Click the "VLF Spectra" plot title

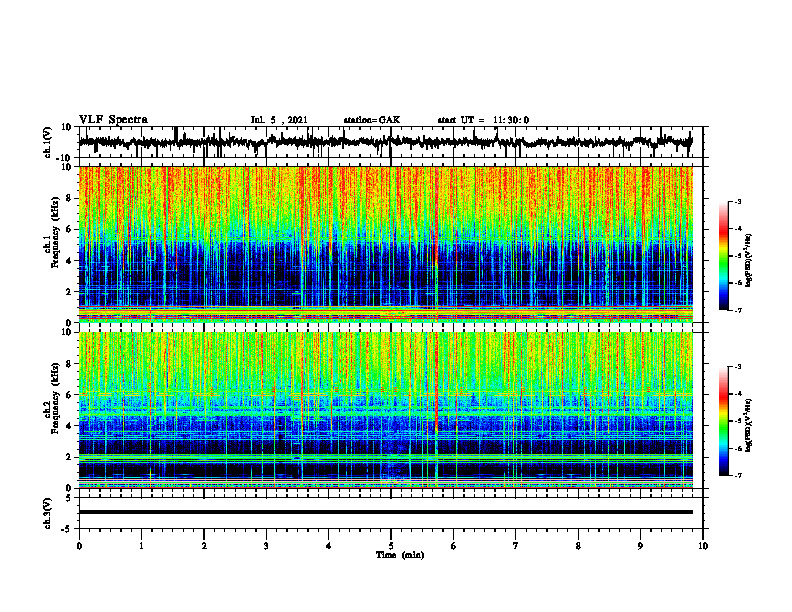coord(113,120)
